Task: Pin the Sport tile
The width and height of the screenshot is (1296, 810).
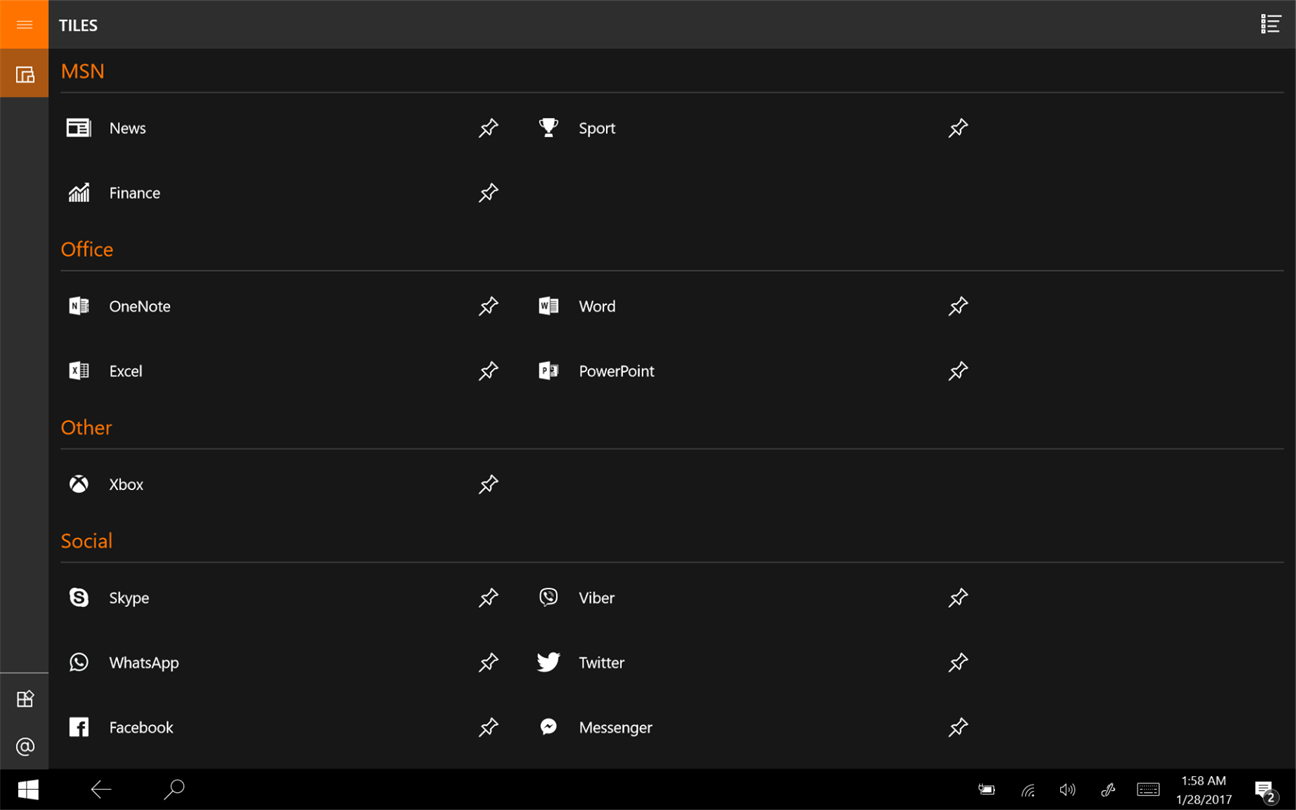Action: point(958,128)
